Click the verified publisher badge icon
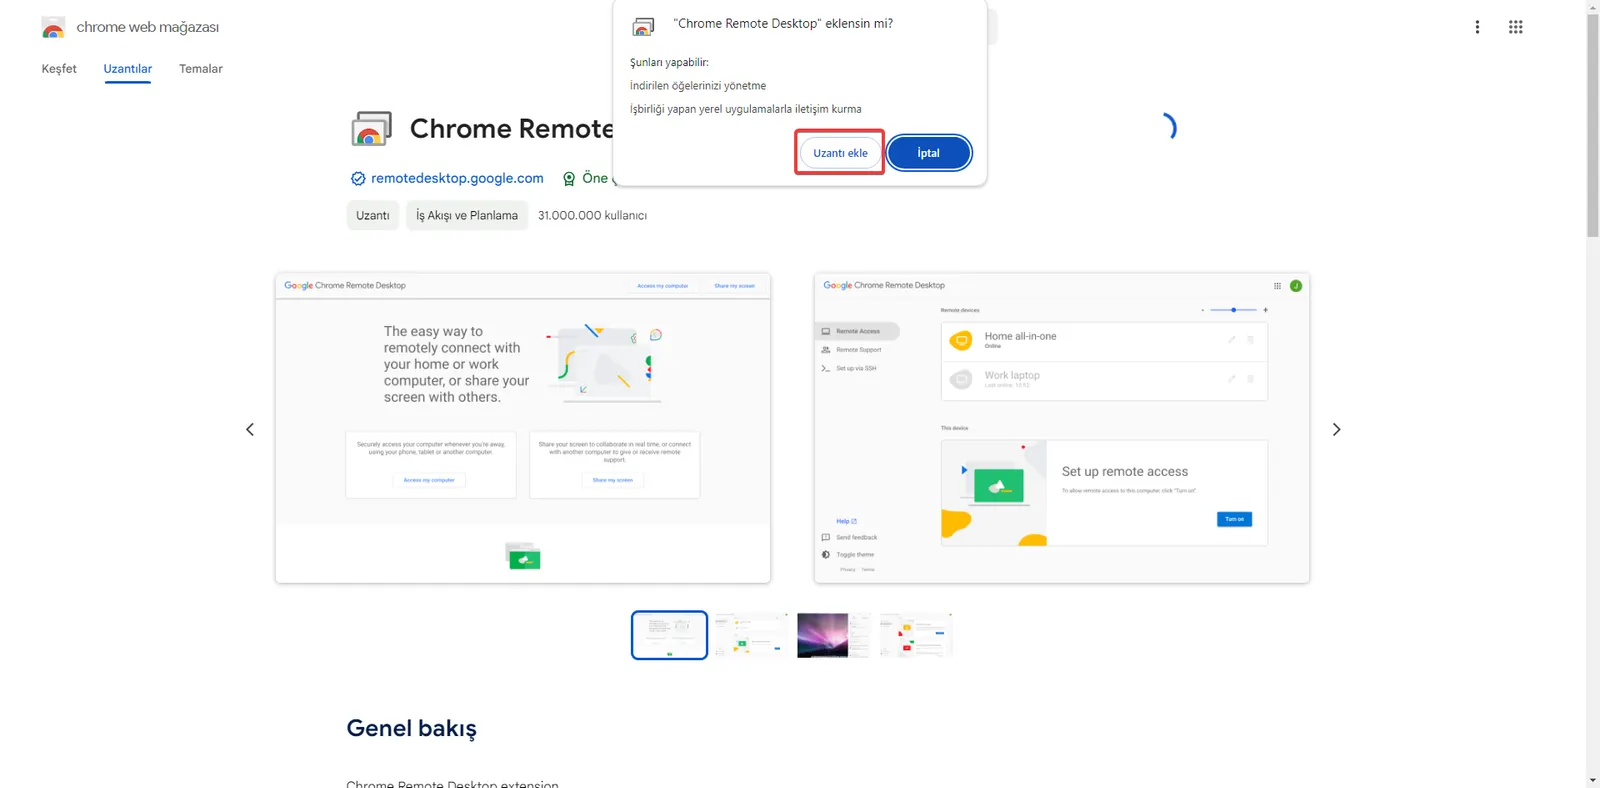The height and width of the screenshot is (788, 1600). [x=358, y=178]
